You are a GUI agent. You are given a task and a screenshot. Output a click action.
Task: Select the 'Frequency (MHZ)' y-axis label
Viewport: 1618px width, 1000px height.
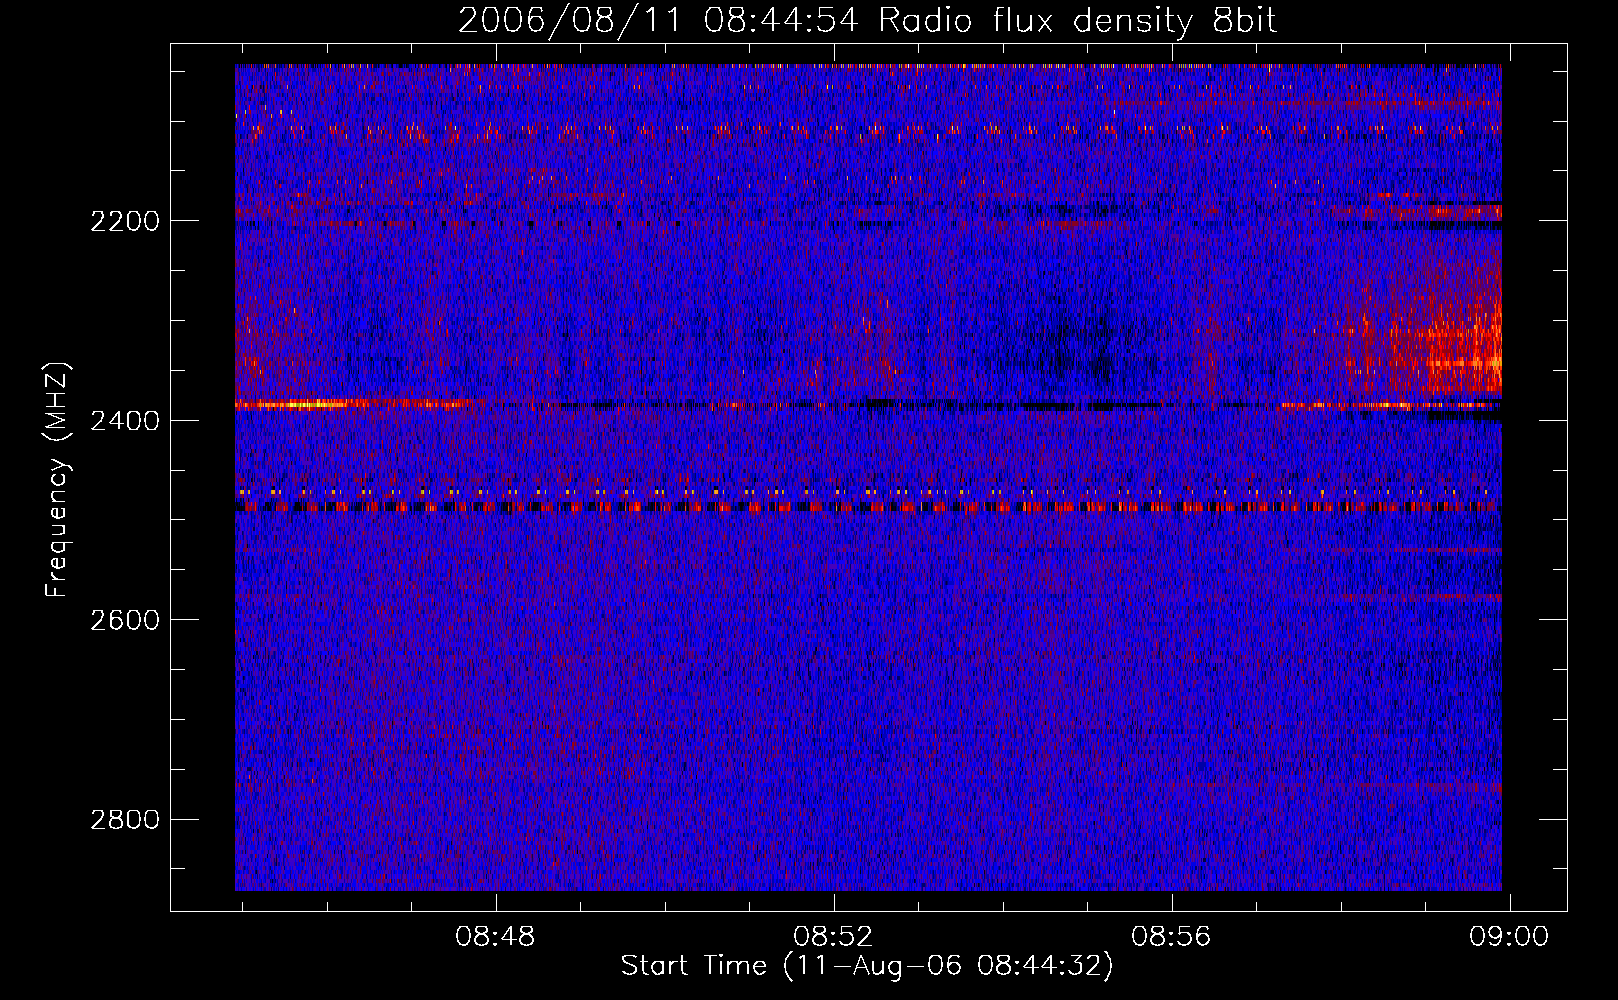point(57,480)
